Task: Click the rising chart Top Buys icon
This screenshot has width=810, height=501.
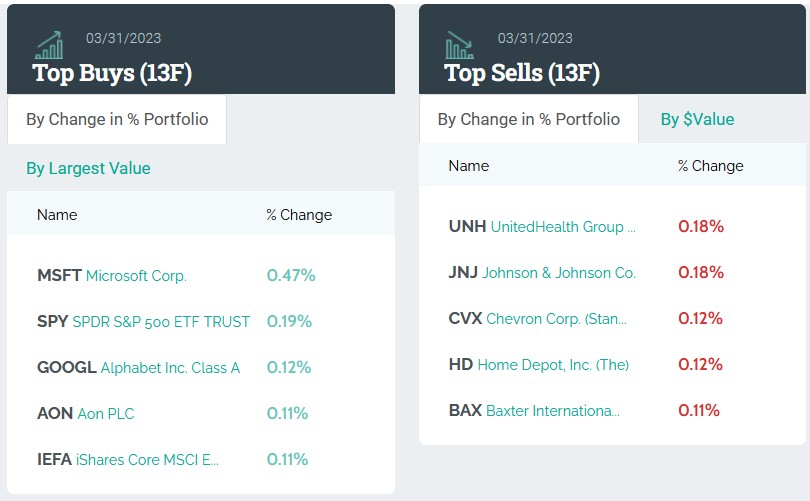Action: [x=49, y=45]
